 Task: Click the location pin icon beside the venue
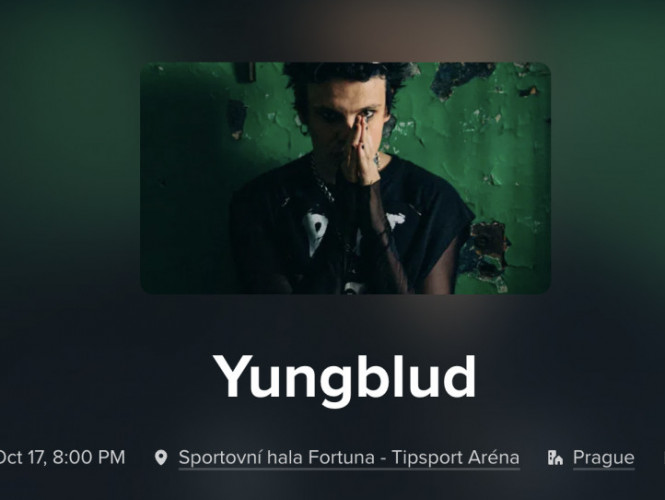[x=161, y=458]
